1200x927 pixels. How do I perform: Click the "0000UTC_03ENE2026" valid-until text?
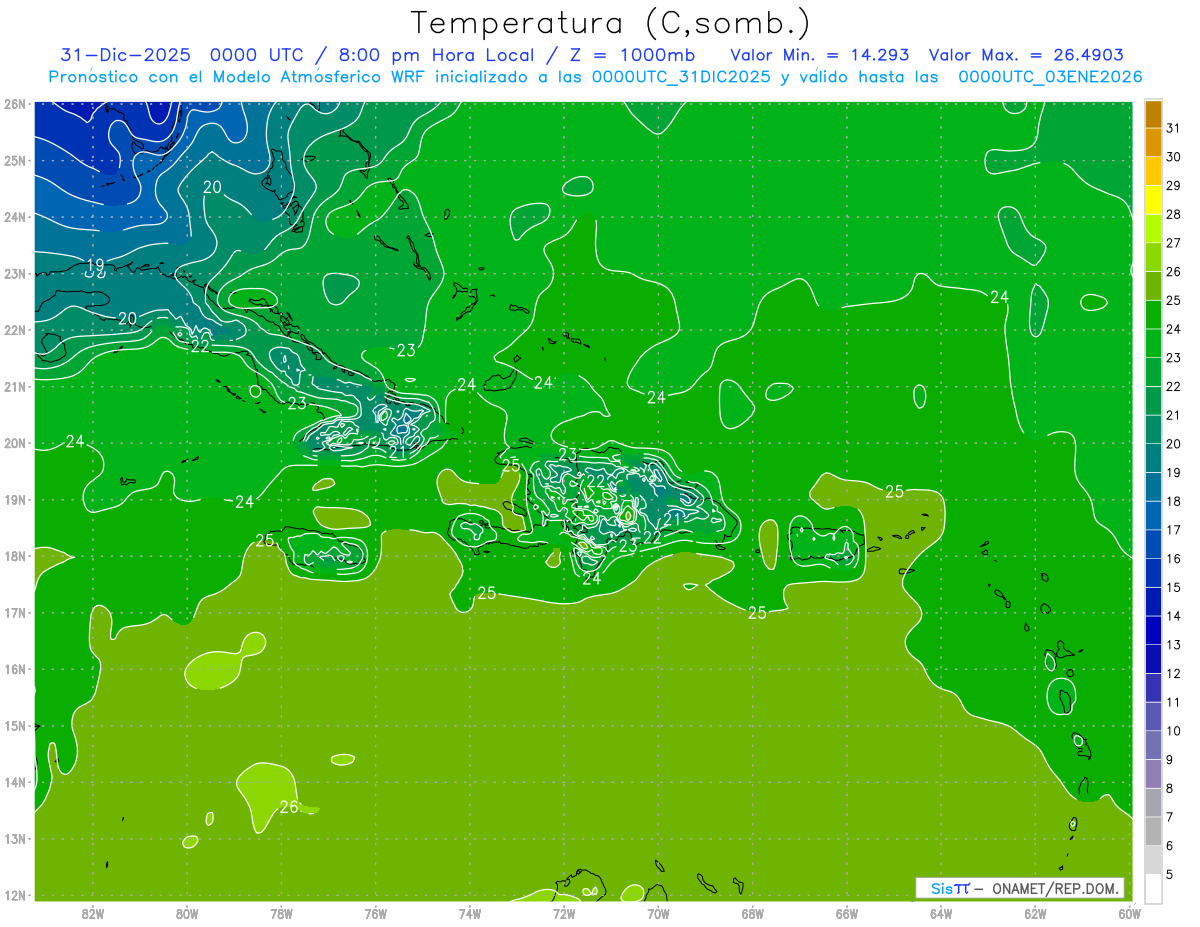pos(1050,77)
